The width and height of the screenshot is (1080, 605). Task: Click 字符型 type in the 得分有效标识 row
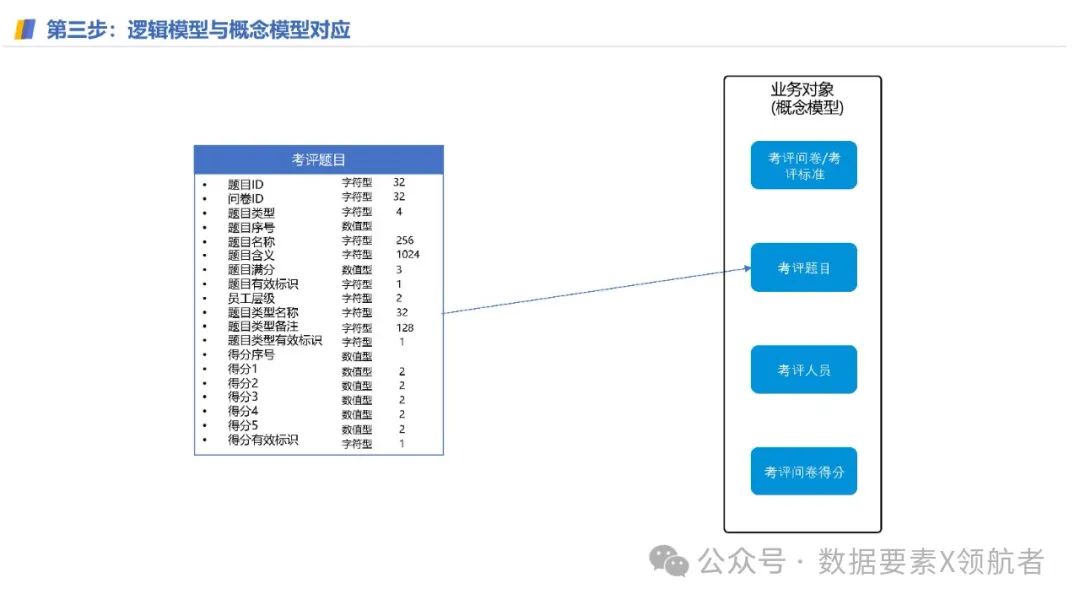[x=357, y=444]
